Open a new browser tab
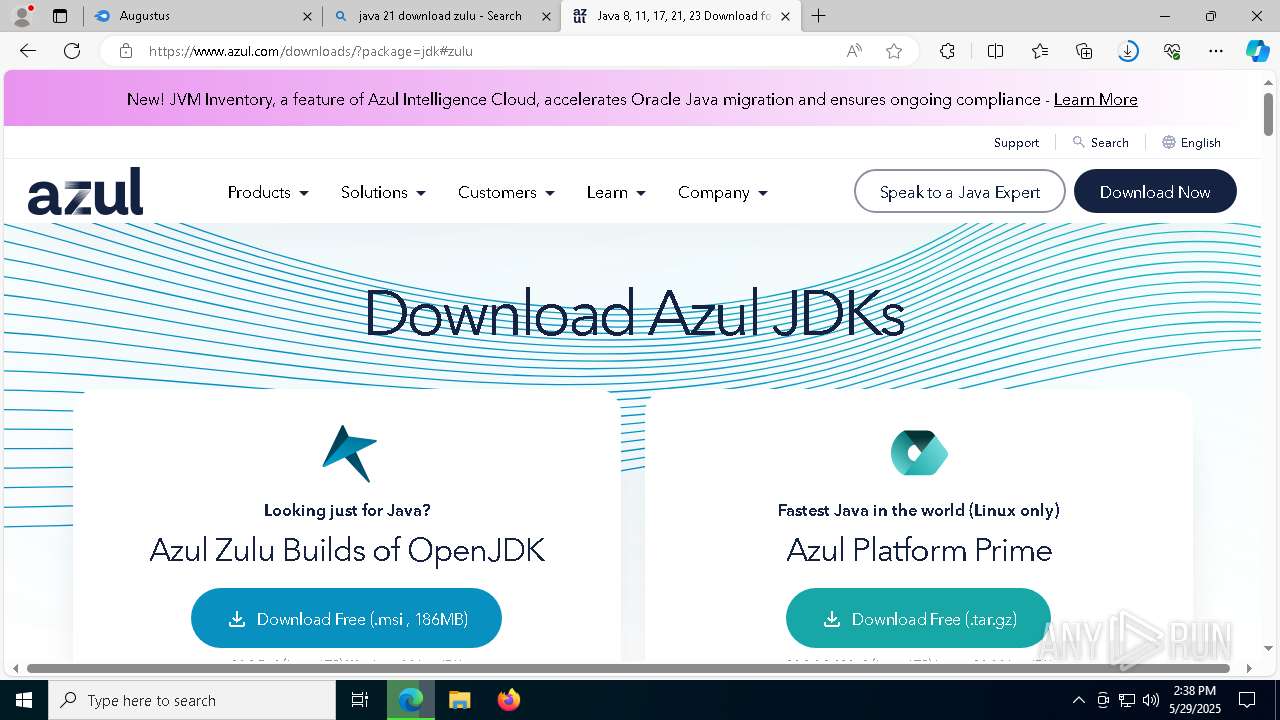The image size is (1280, 720). pos(819,16)
